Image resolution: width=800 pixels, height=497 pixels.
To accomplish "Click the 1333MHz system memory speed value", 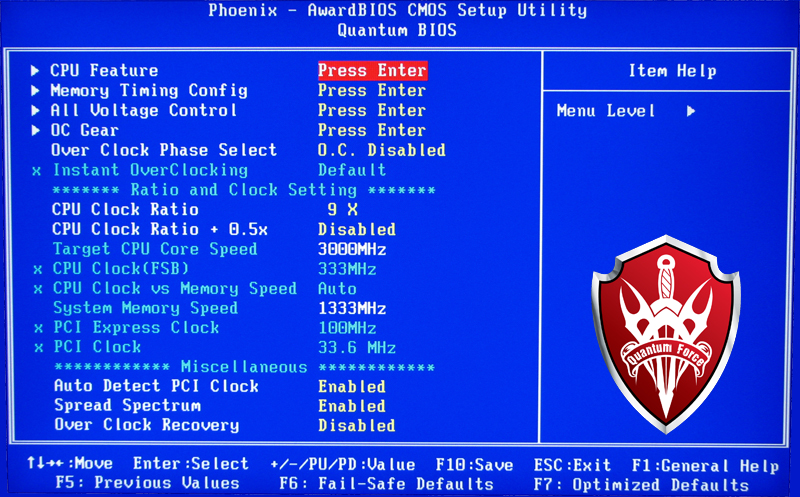I will pyautogui.click(x=352, y=308).
